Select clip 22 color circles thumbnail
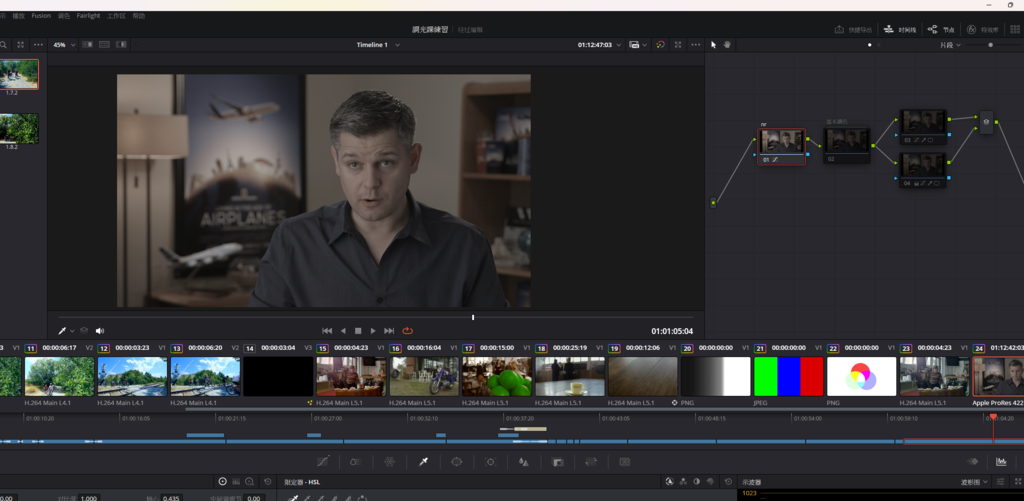1024x501 pixels. click(861, 376)
